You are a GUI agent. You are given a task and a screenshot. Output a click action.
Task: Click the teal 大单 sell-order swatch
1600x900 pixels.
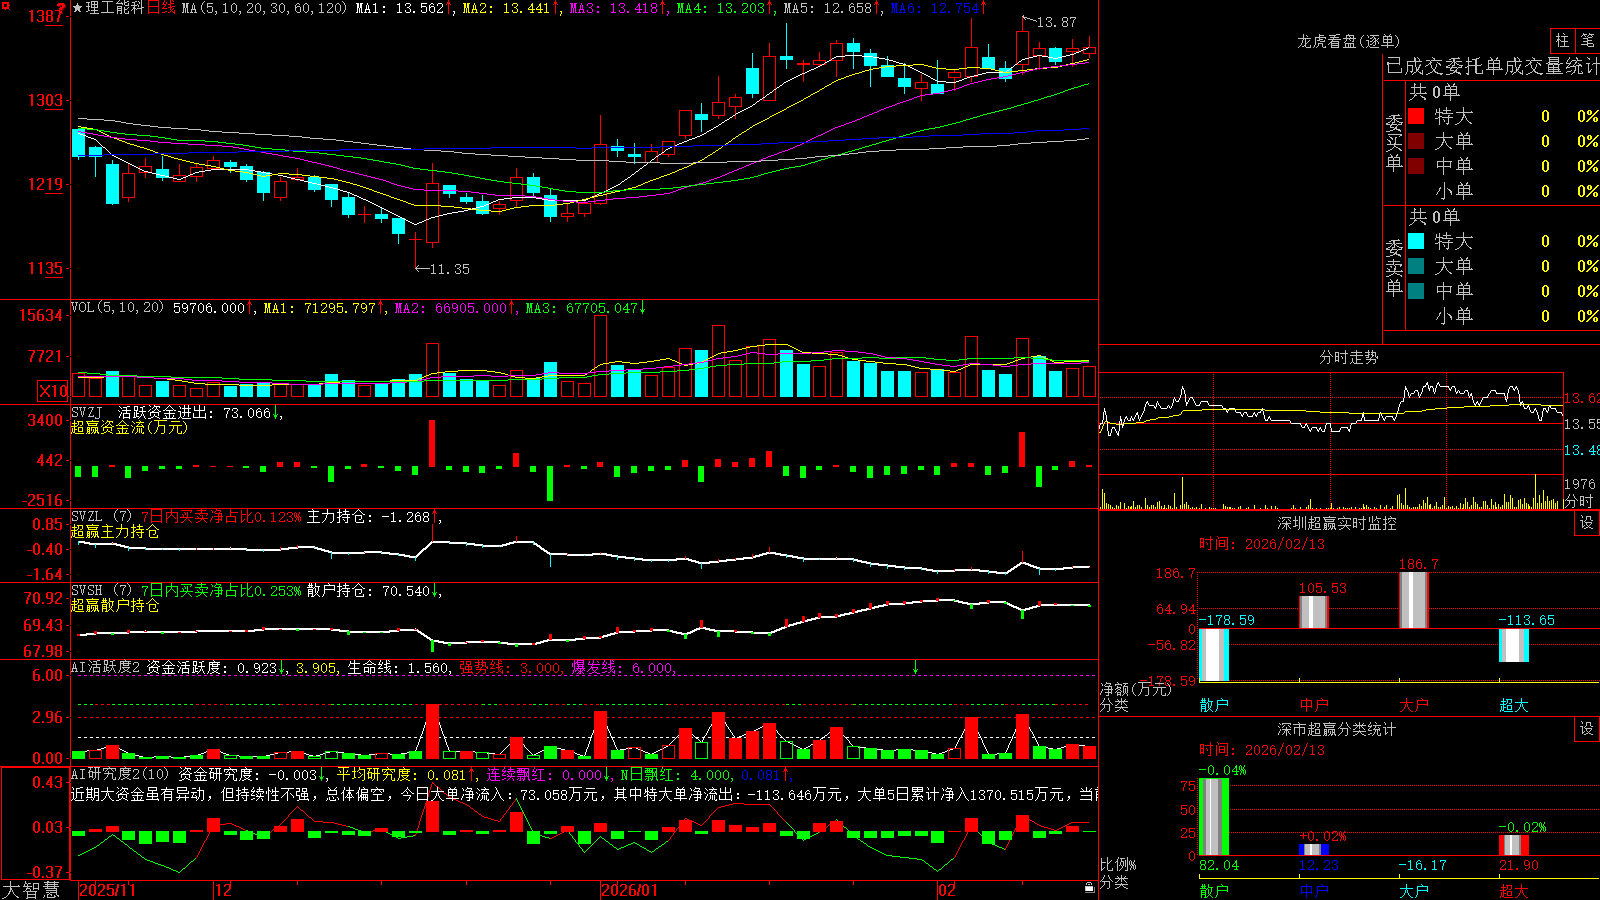tap(1416, 266)
